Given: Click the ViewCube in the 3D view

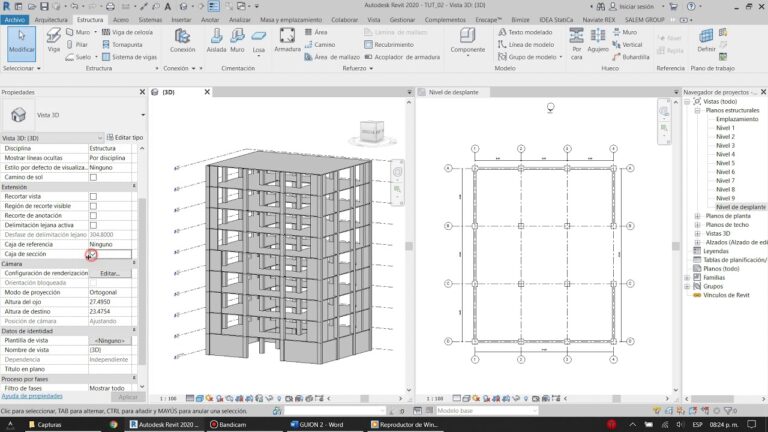Looking at the screenshot, I should (x=372, y=132).
